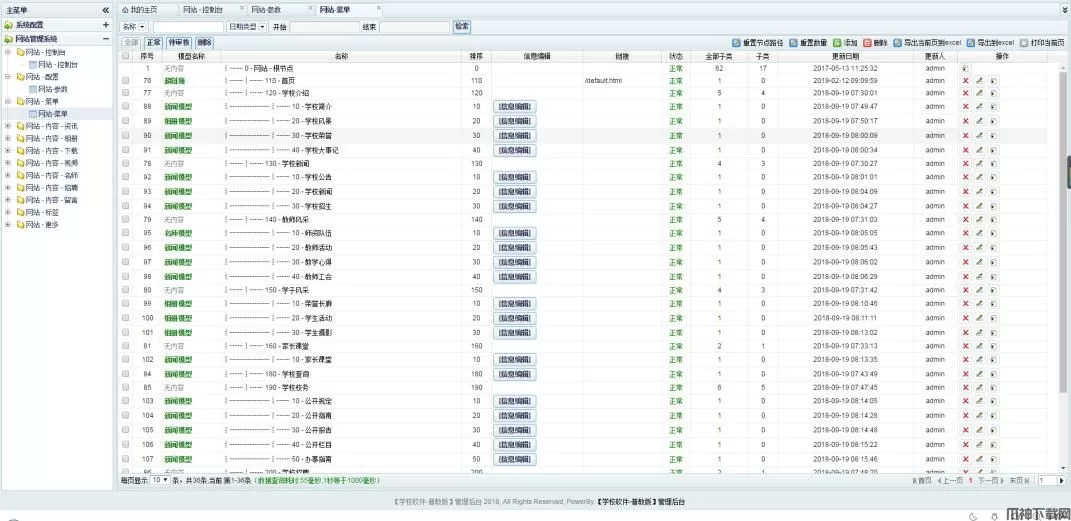1071x521 pixels.
Task: Expand the 网站 - 内容 - 资讯 tree node
Action: click(7, 126)
